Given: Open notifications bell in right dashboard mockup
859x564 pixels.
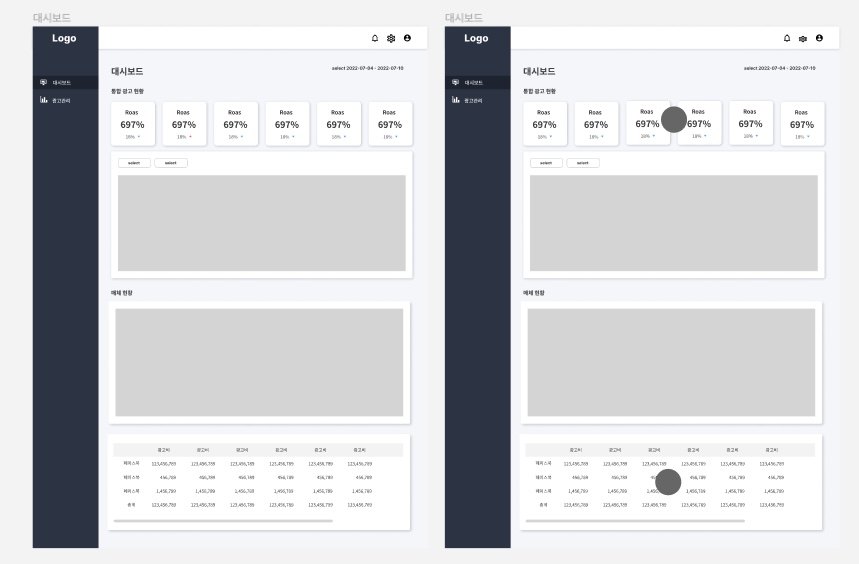Looking at the screenshot, I should [787, 38].
